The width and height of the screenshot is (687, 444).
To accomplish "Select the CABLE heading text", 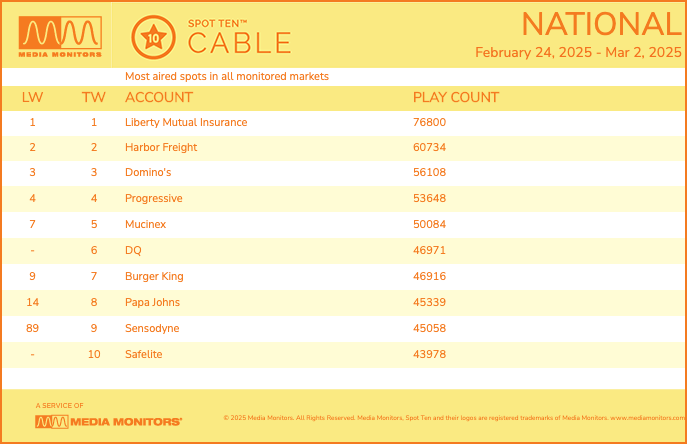I will (239, 43).
